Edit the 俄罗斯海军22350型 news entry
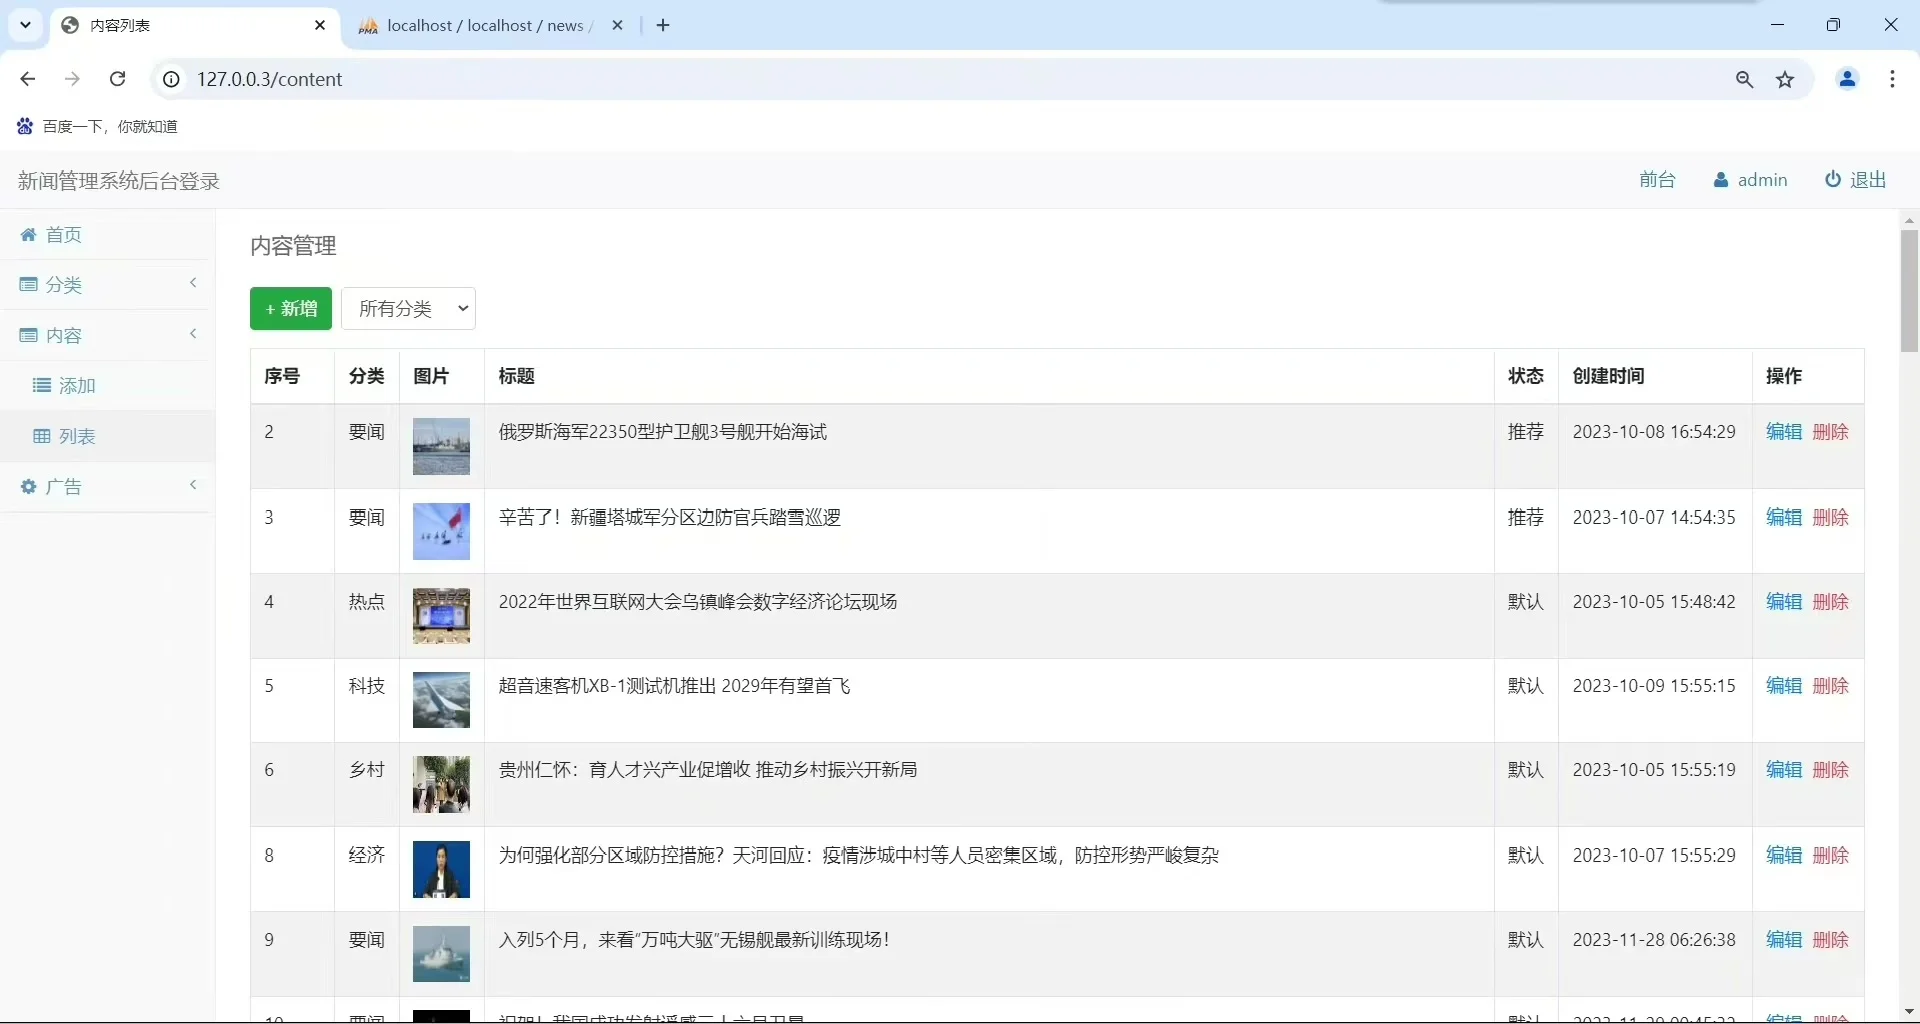This screenshot has height=1024, width=1920. click(x=1784, y=432)
